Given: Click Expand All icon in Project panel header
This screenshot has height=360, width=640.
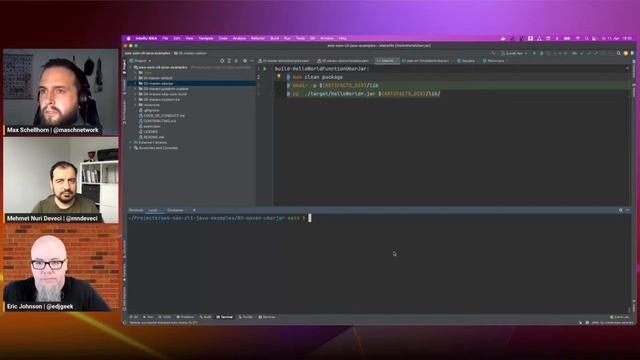Looking at the screenshot, I should click(229, 61).
